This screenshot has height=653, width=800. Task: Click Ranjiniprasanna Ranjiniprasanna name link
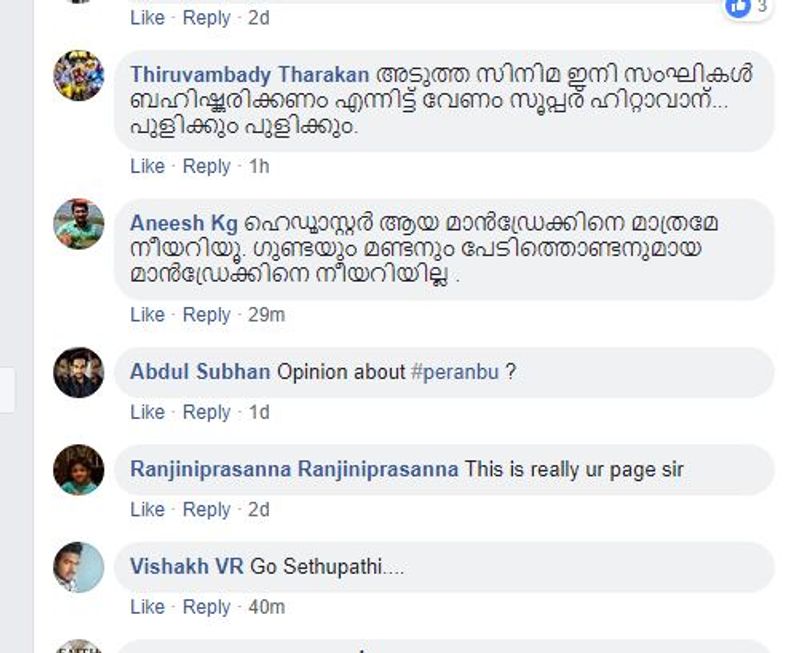tap(294, 469)
